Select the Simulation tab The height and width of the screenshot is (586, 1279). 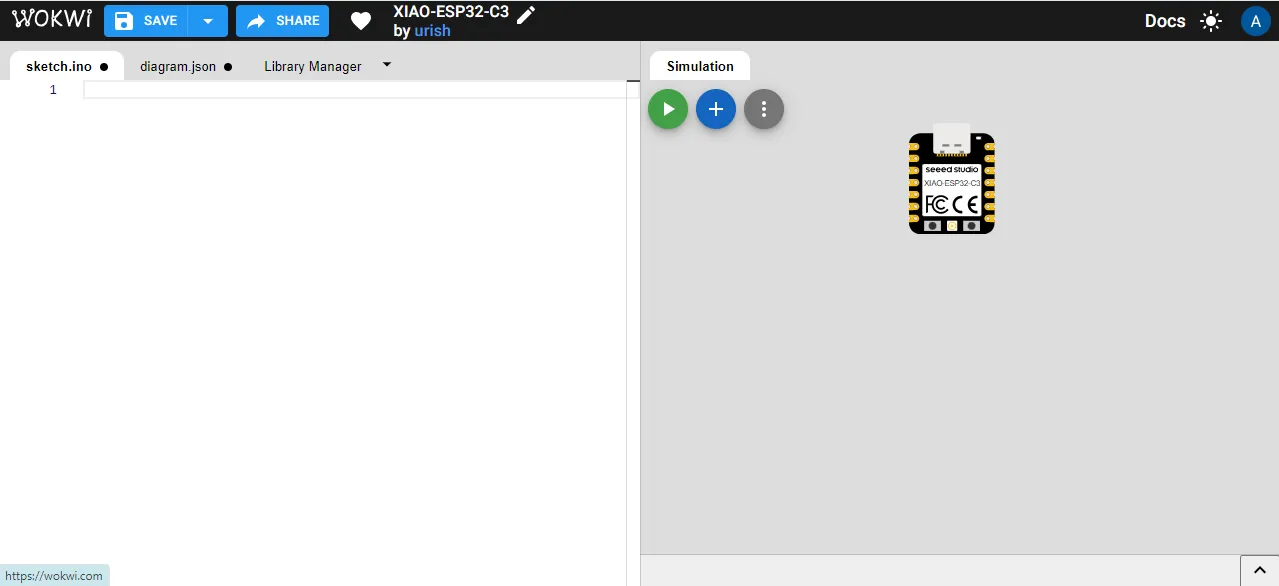coord(700,66)
